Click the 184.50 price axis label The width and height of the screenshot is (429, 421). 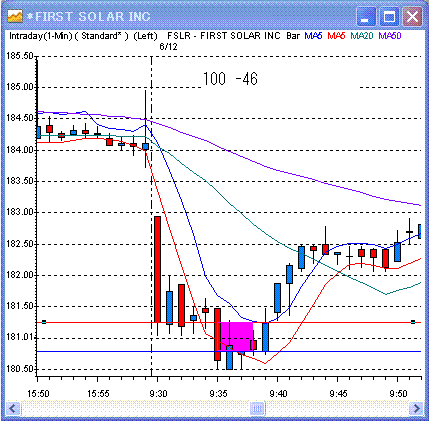point(20,118)
